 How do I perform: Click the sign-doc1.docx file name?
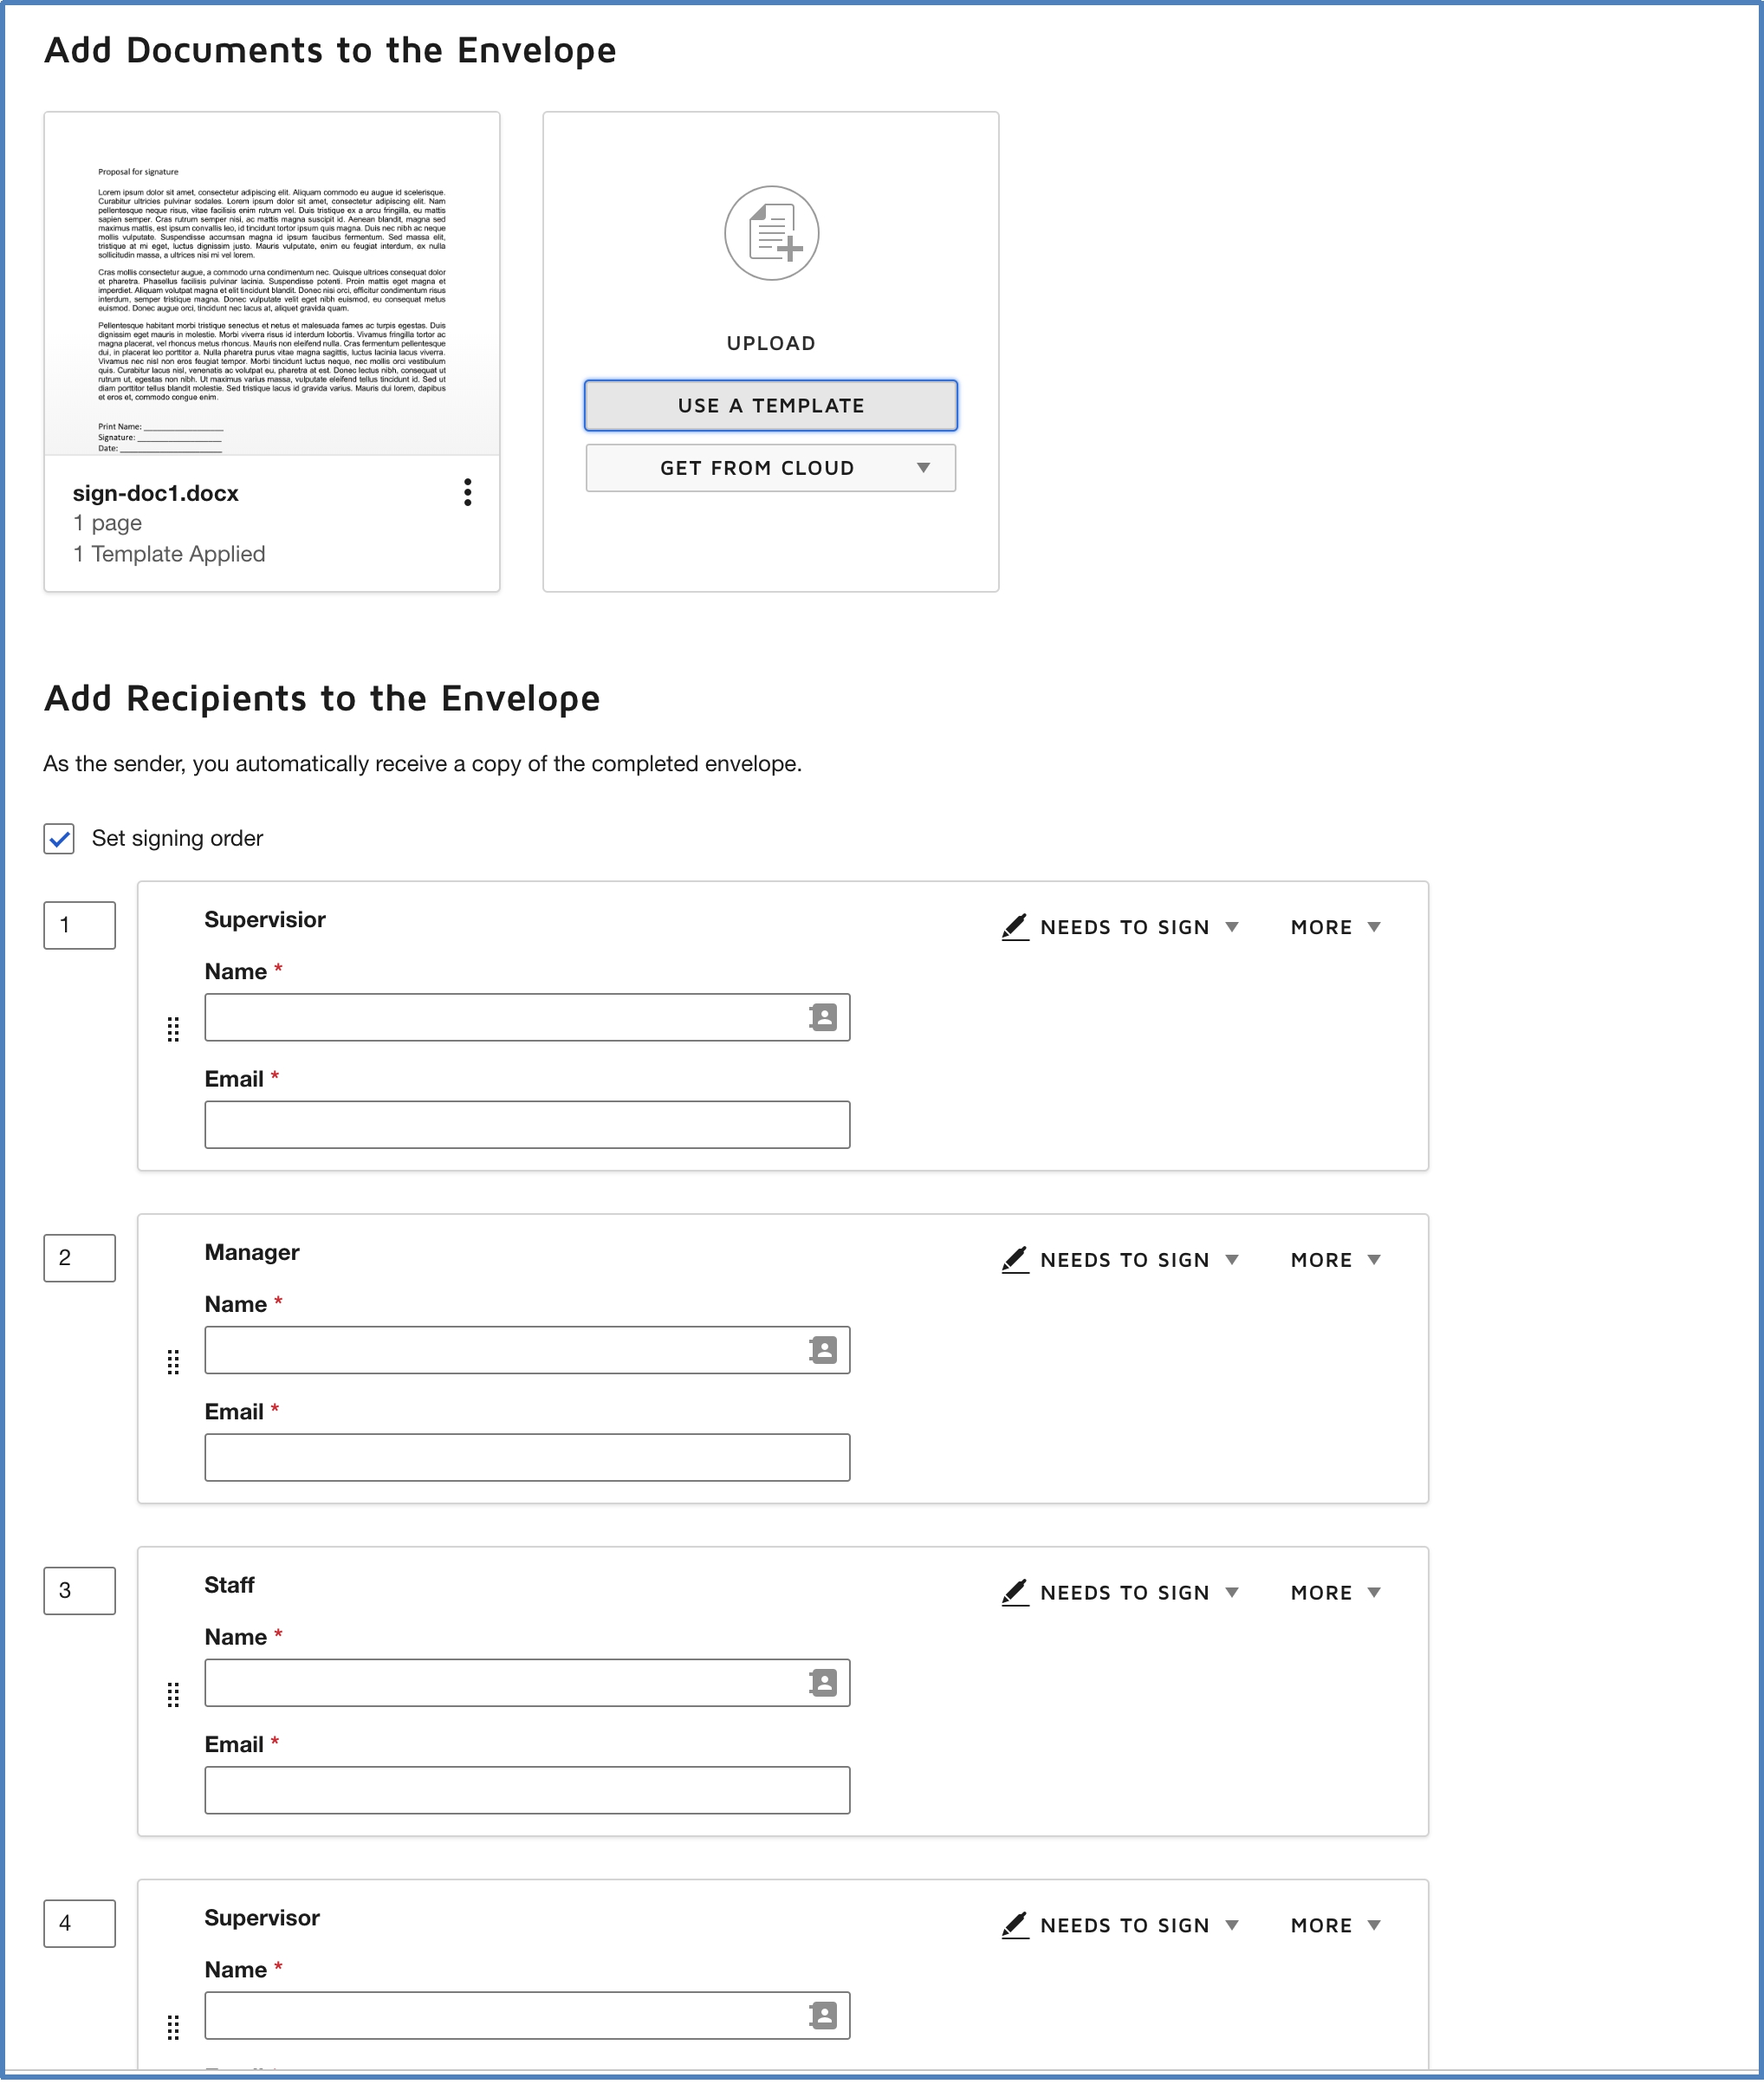(x=155, y=493)
